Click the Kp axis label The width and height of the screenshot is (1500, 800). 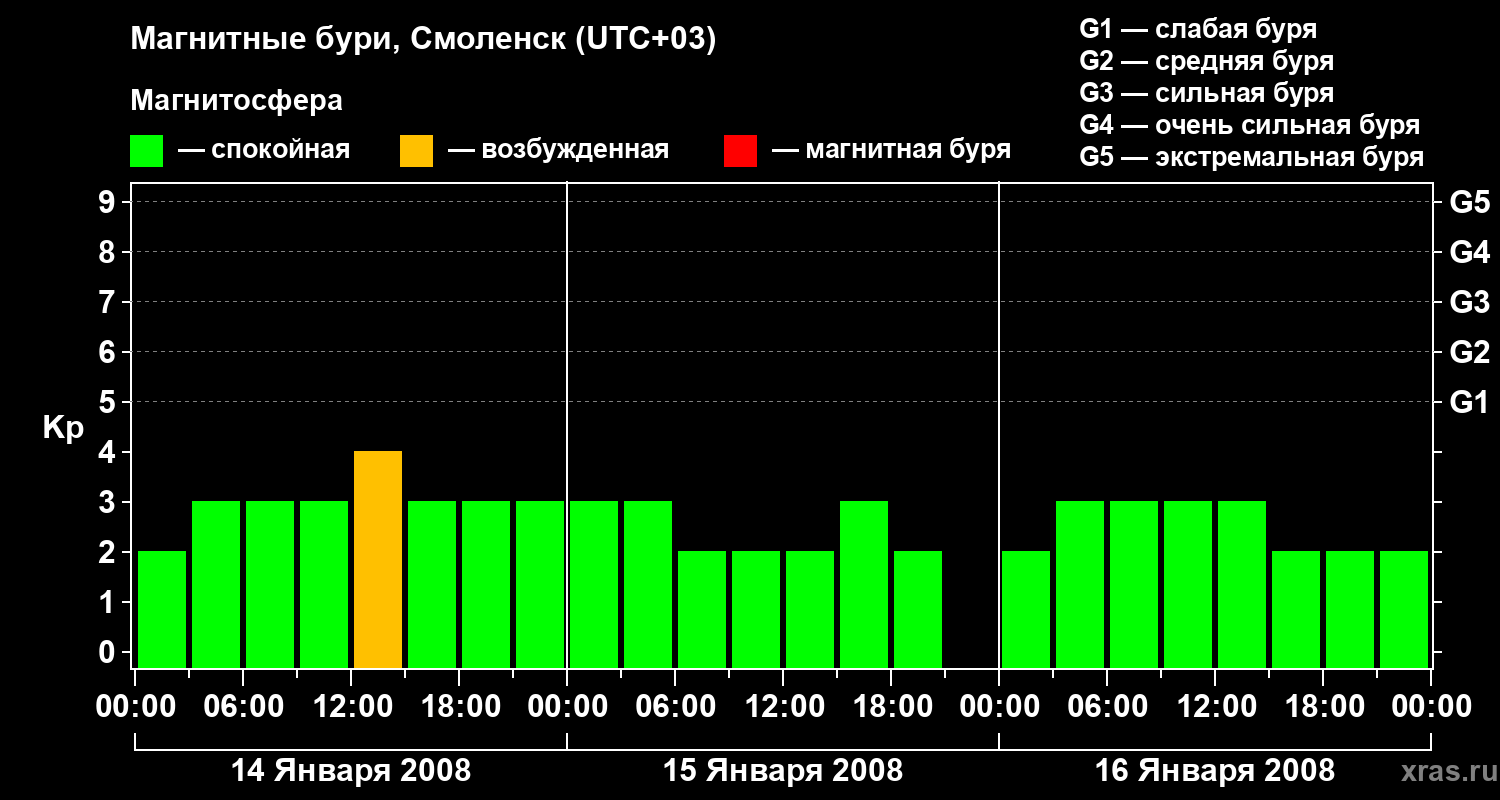tap(63, 428)
